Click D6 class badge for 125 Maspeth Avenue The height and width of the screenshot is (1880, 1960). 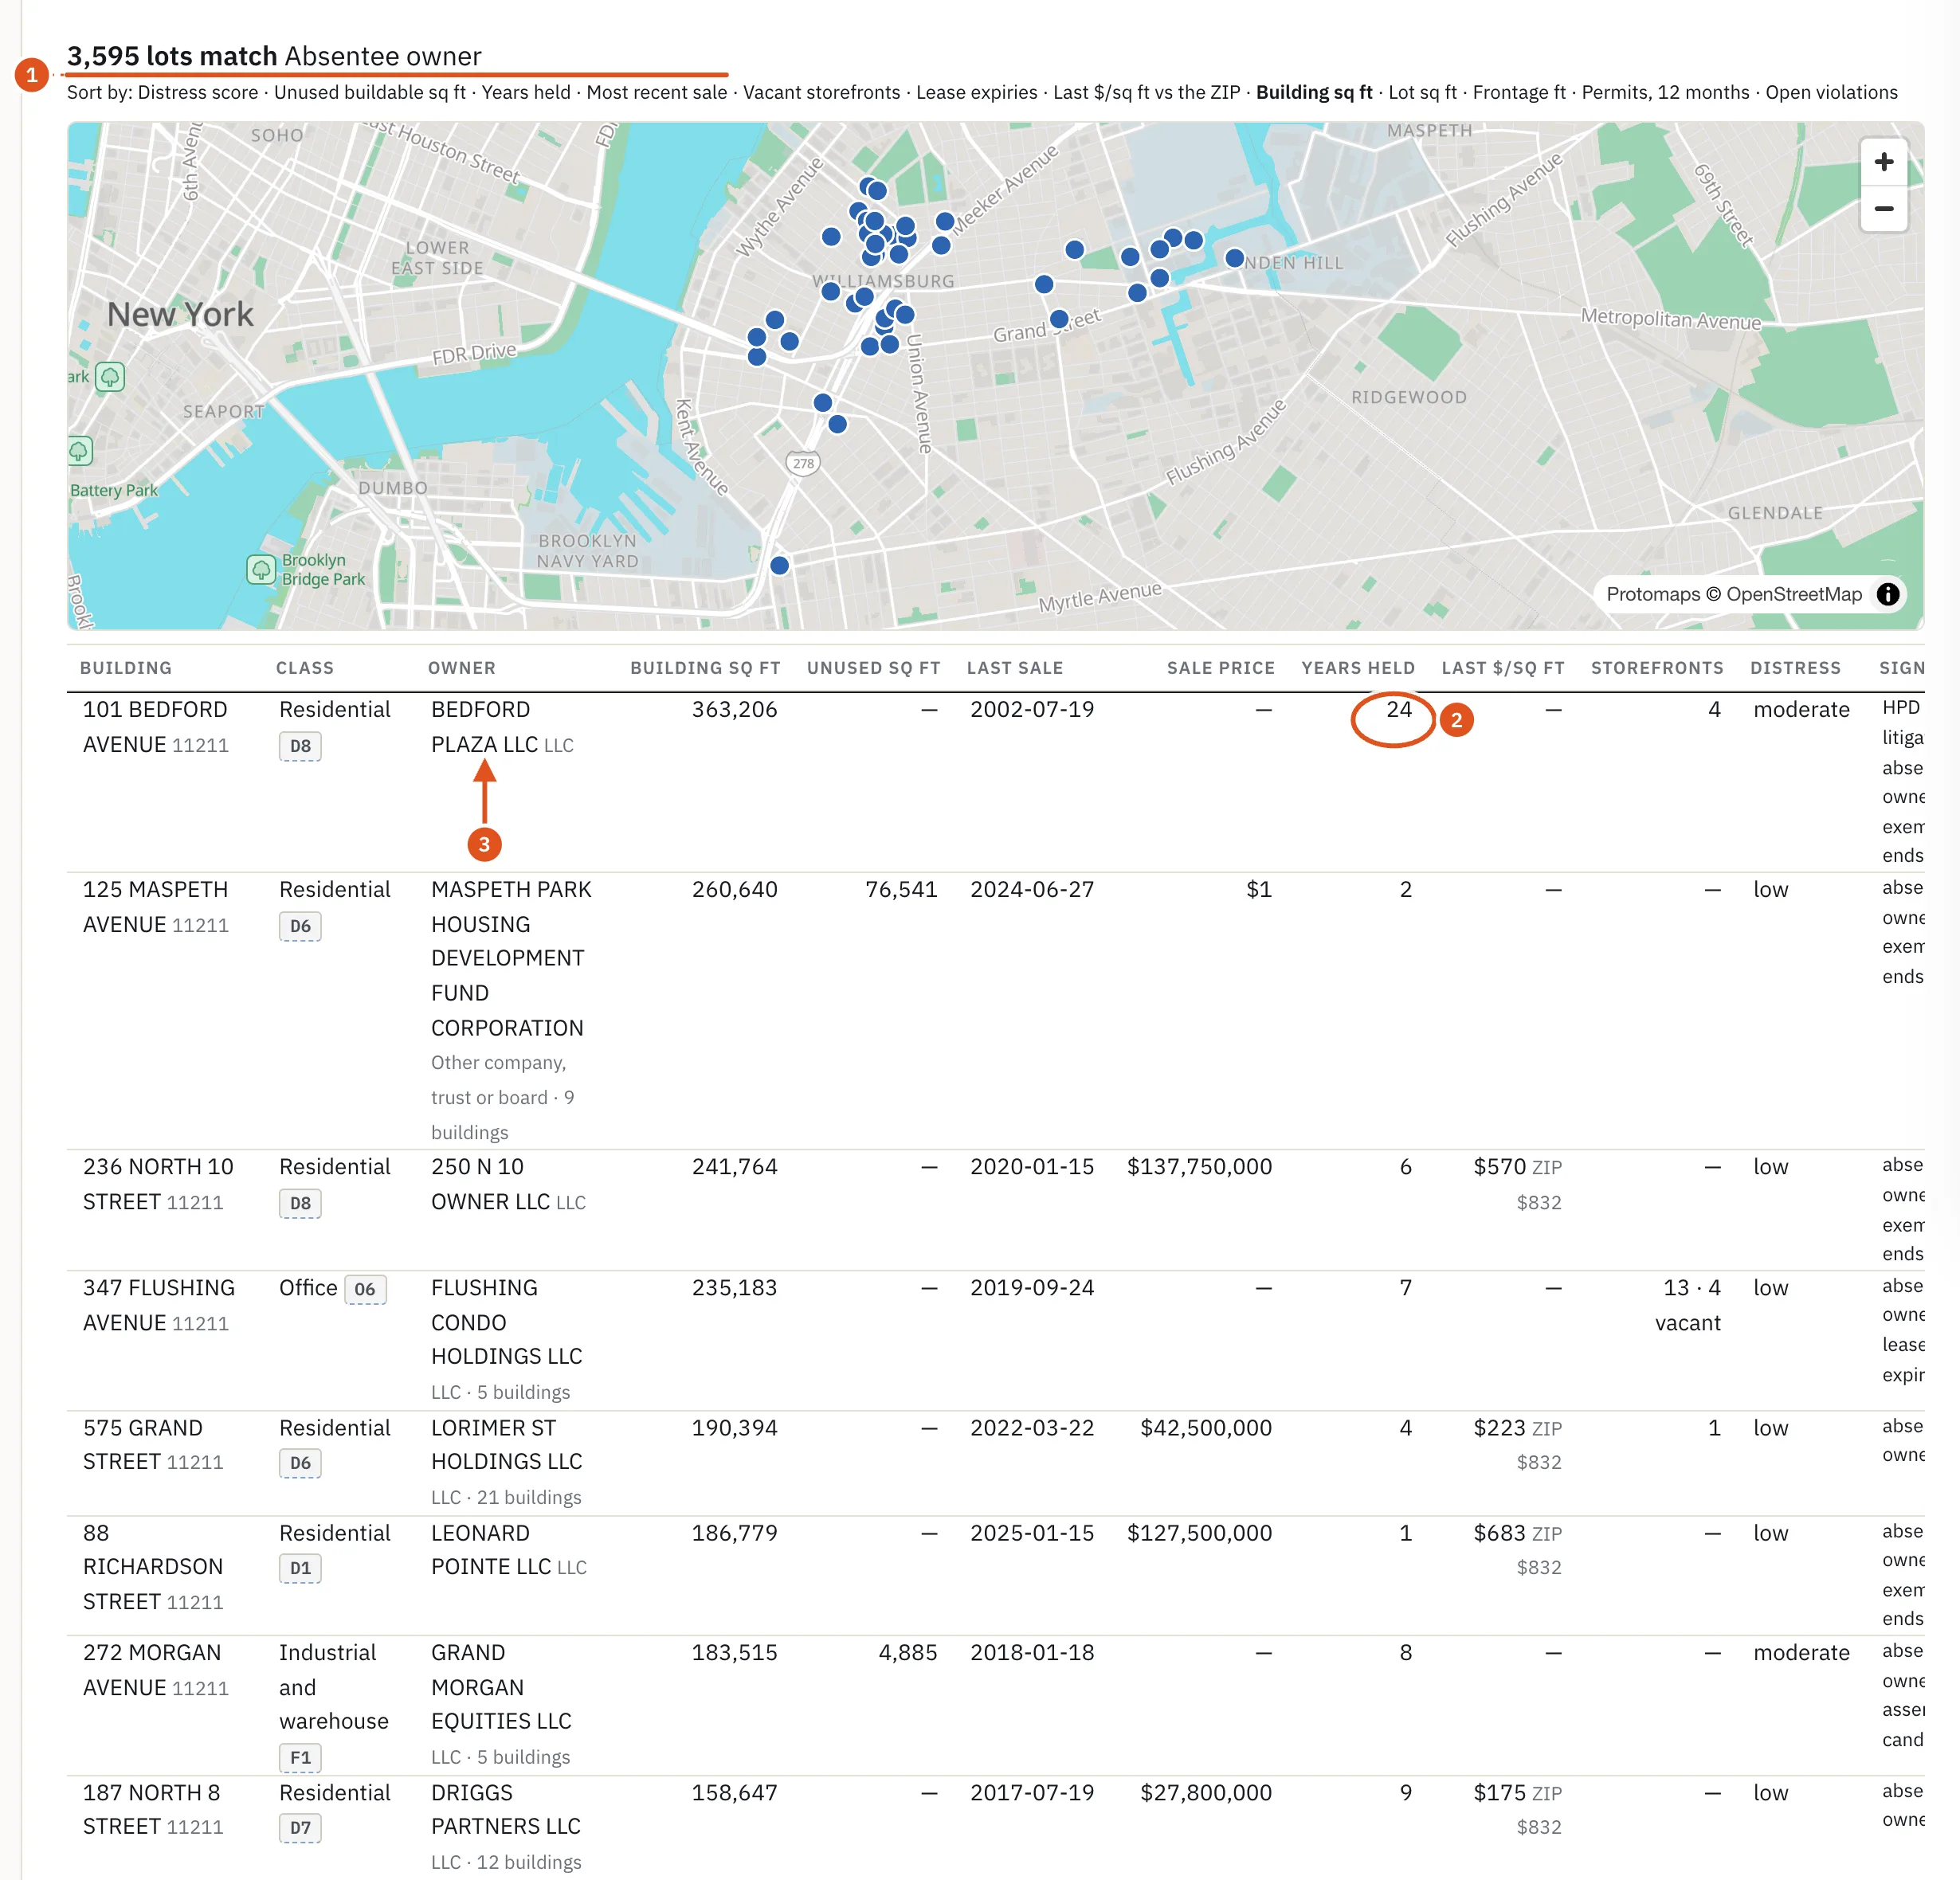(x=300, y=926)
